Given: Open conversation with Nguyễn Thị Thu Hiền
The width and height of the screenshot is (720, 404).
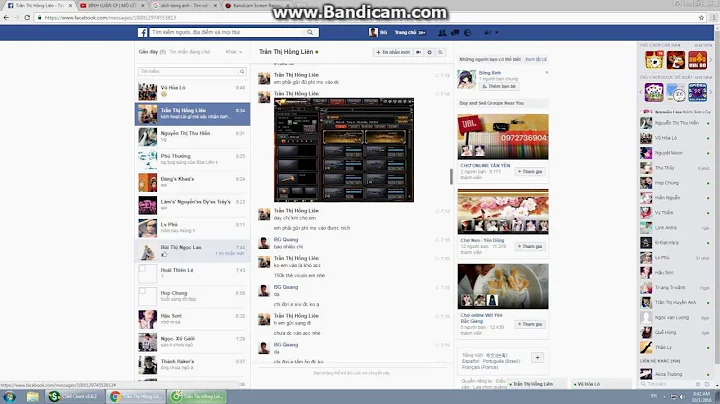Looking at the screenshot, I should (x=192, y=136).
